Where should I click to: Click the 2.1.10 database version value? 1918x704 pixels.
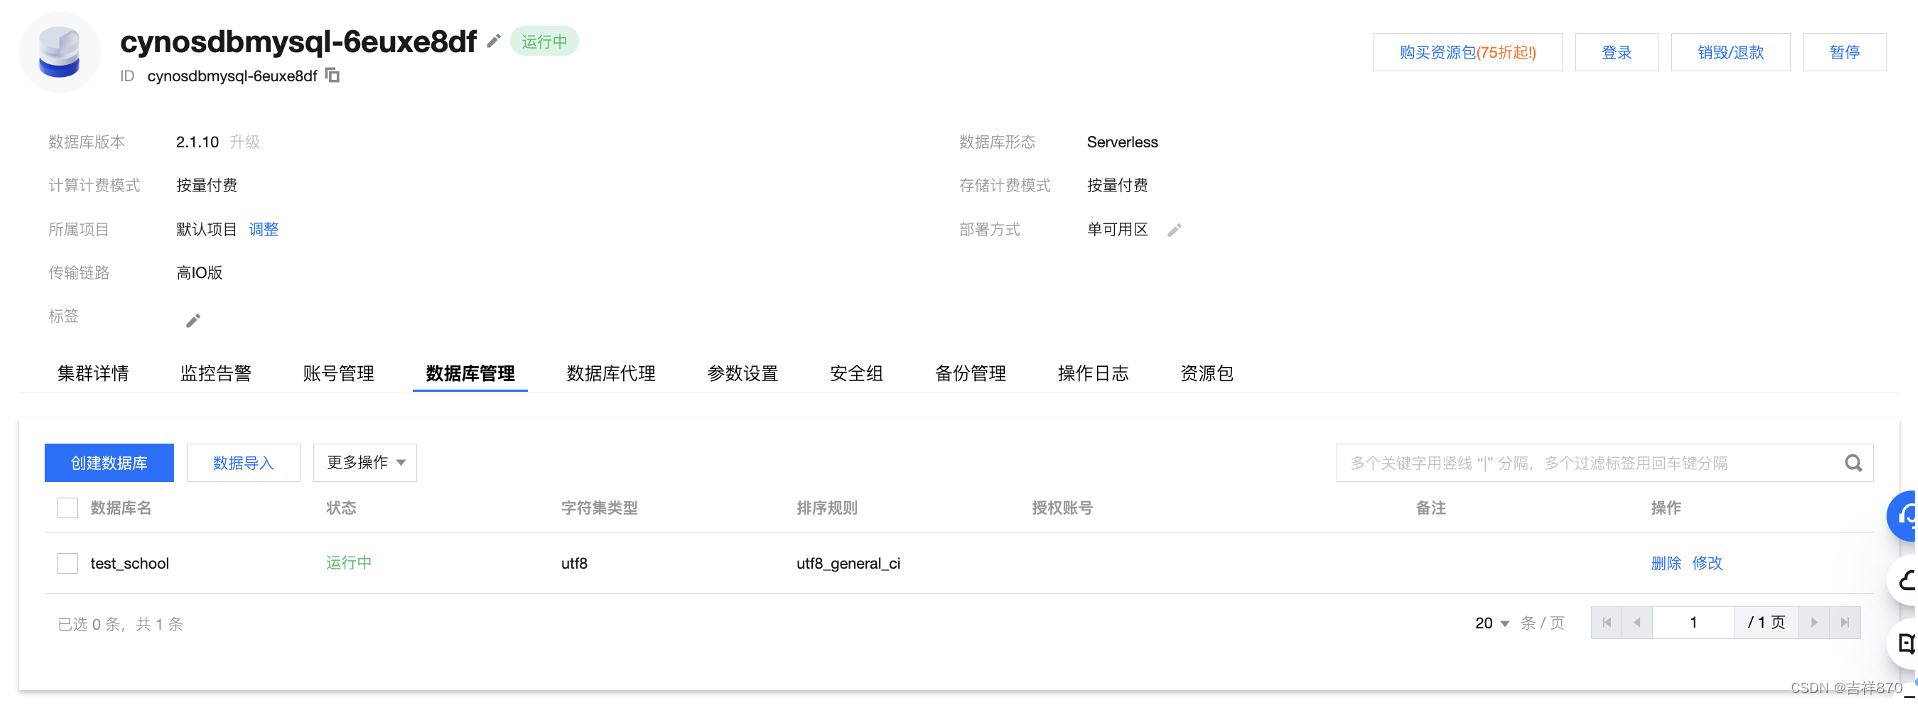click(197, 142)
